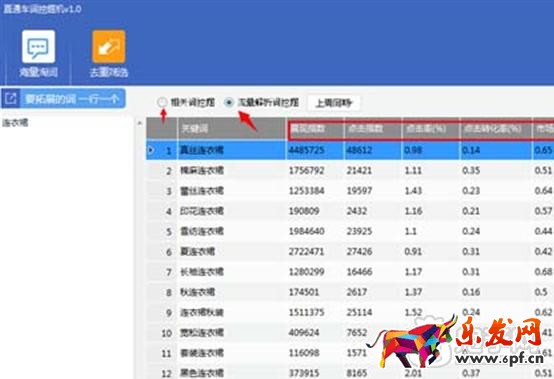Sort by the 关键词 column header
The height and width of the screenshot is (379, 554).
click(231, 129)
